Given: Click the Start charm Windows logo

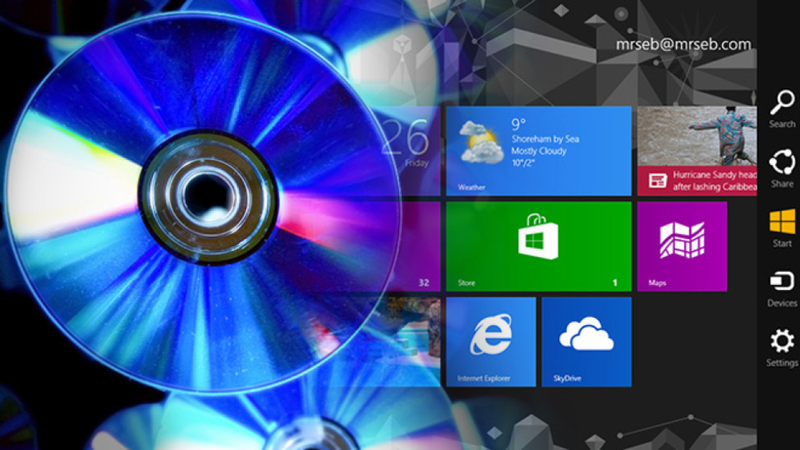Looking at the screenshot, I should 782,221.
